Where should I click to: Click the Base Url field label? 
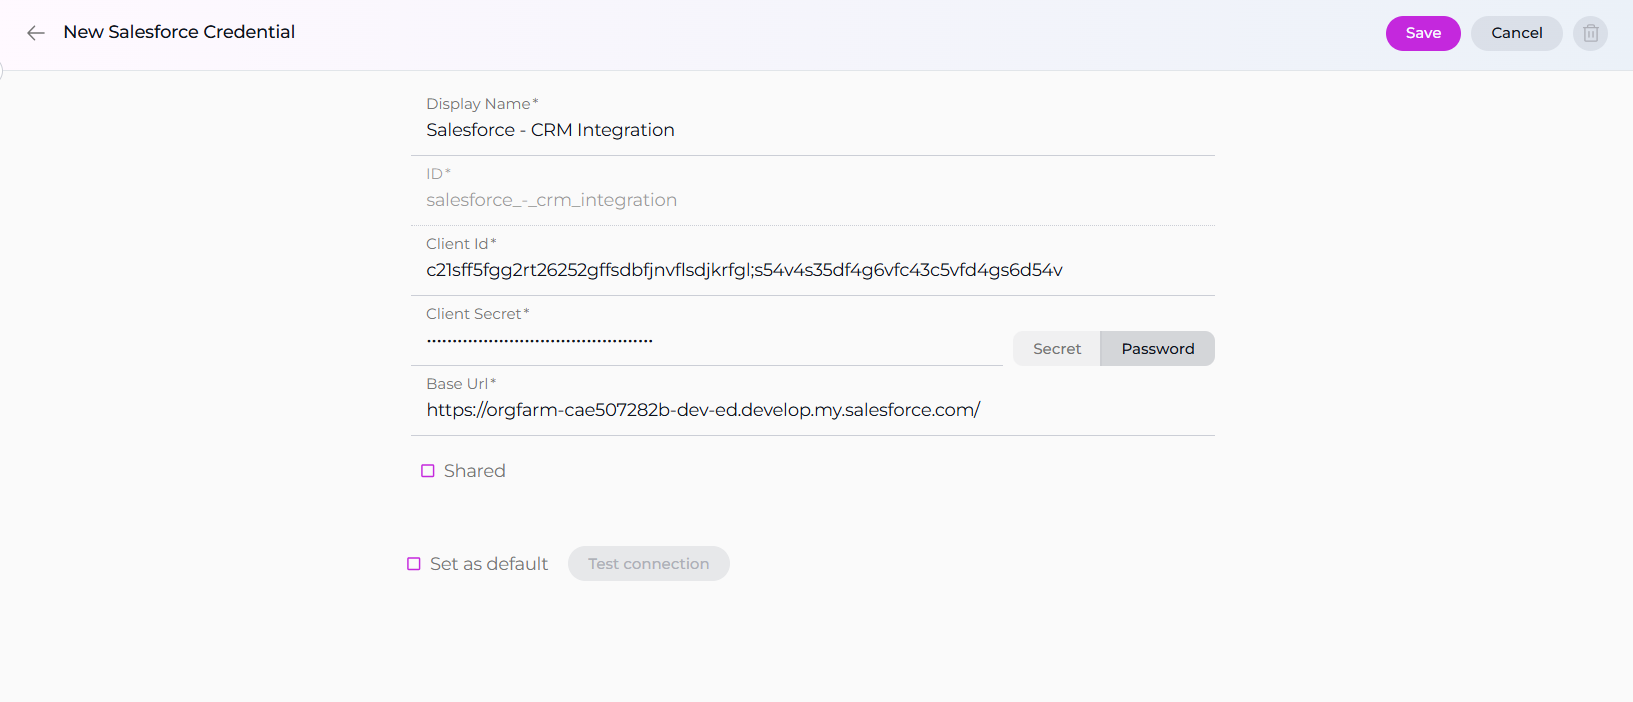point(460,384)
